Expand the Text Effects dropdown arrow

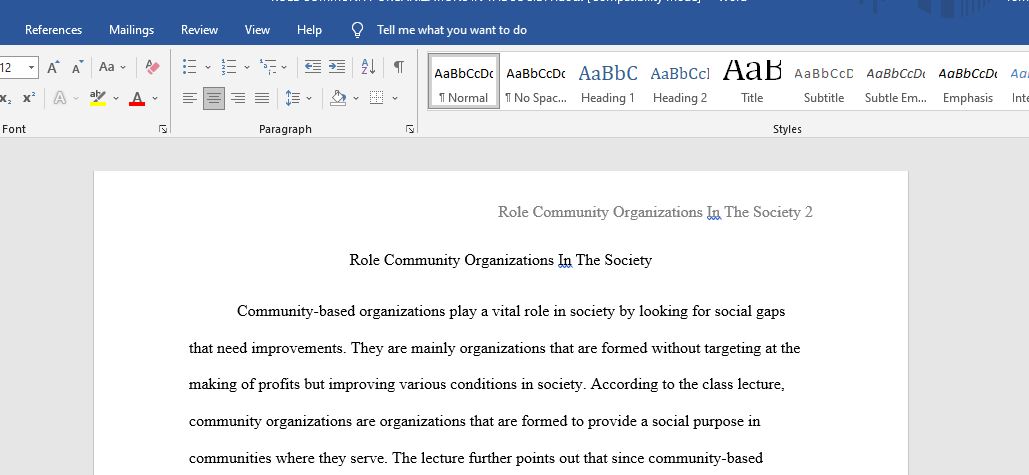76,98
